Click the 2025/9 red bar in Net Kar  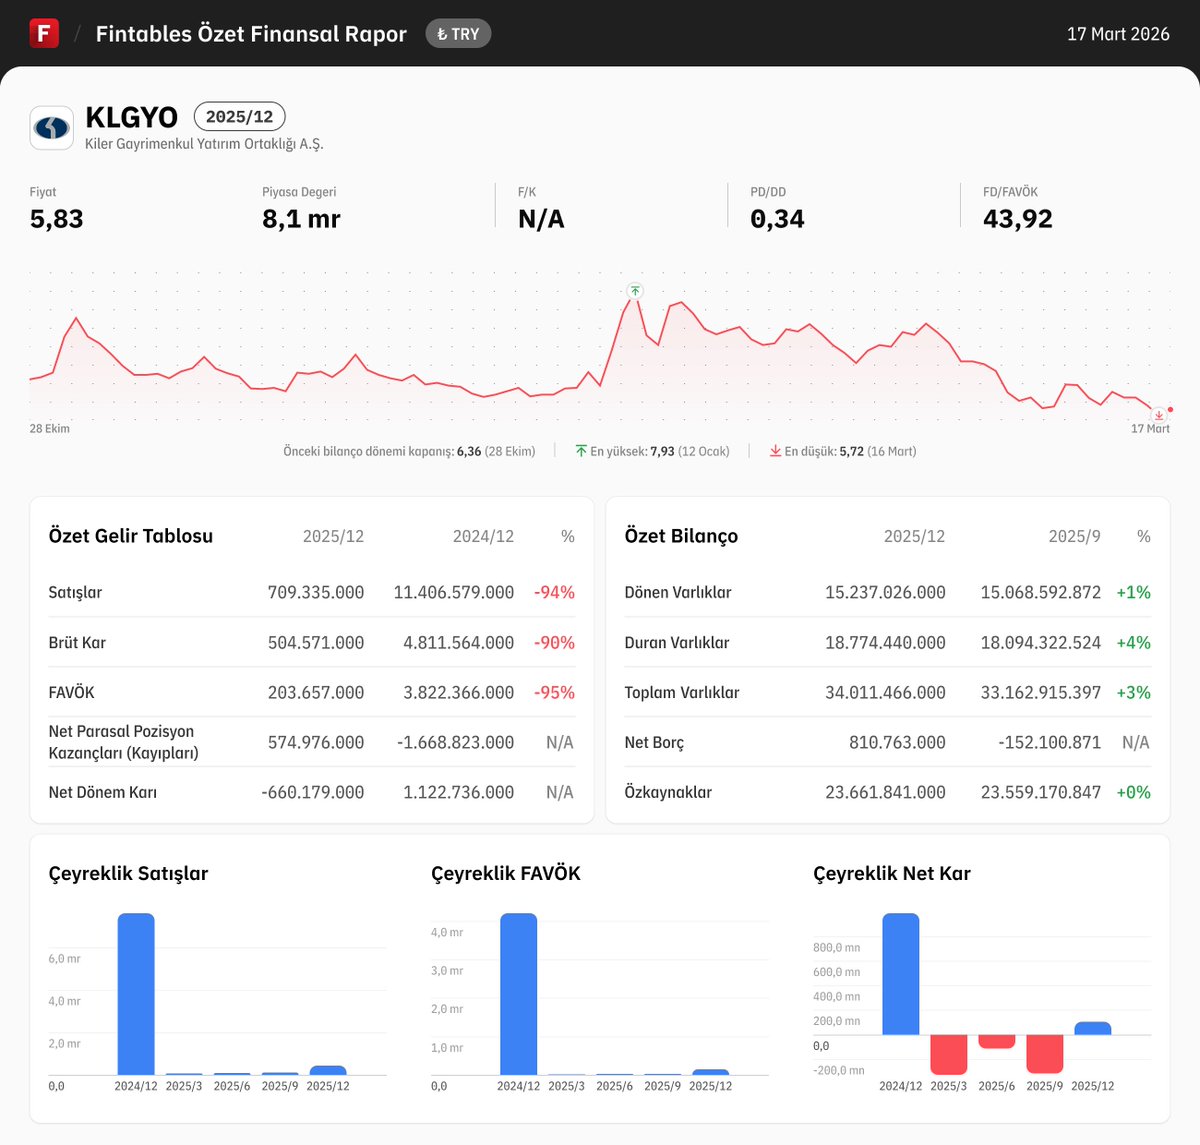point(1045,1054)
